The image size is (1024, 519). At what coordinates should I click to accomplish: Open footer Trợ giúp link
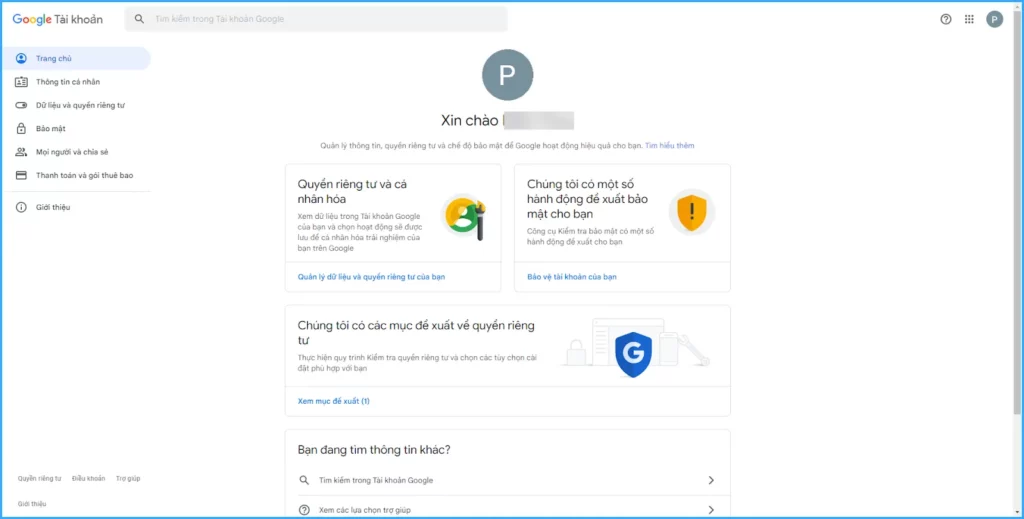point(128,479)
